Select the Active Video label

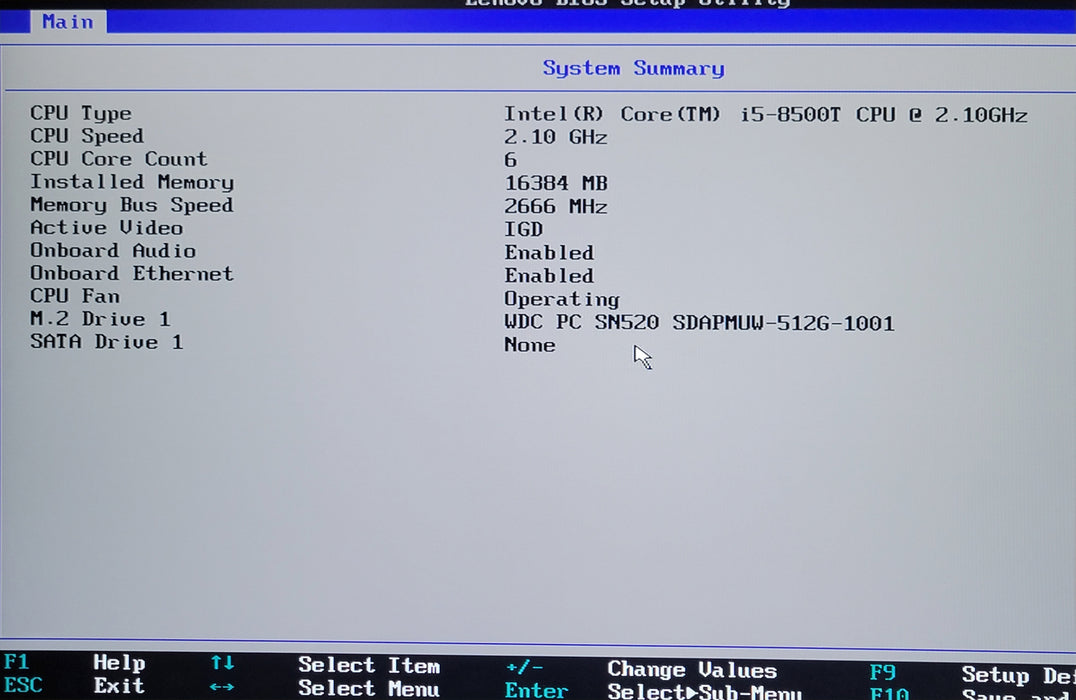(x=106, y=227)
